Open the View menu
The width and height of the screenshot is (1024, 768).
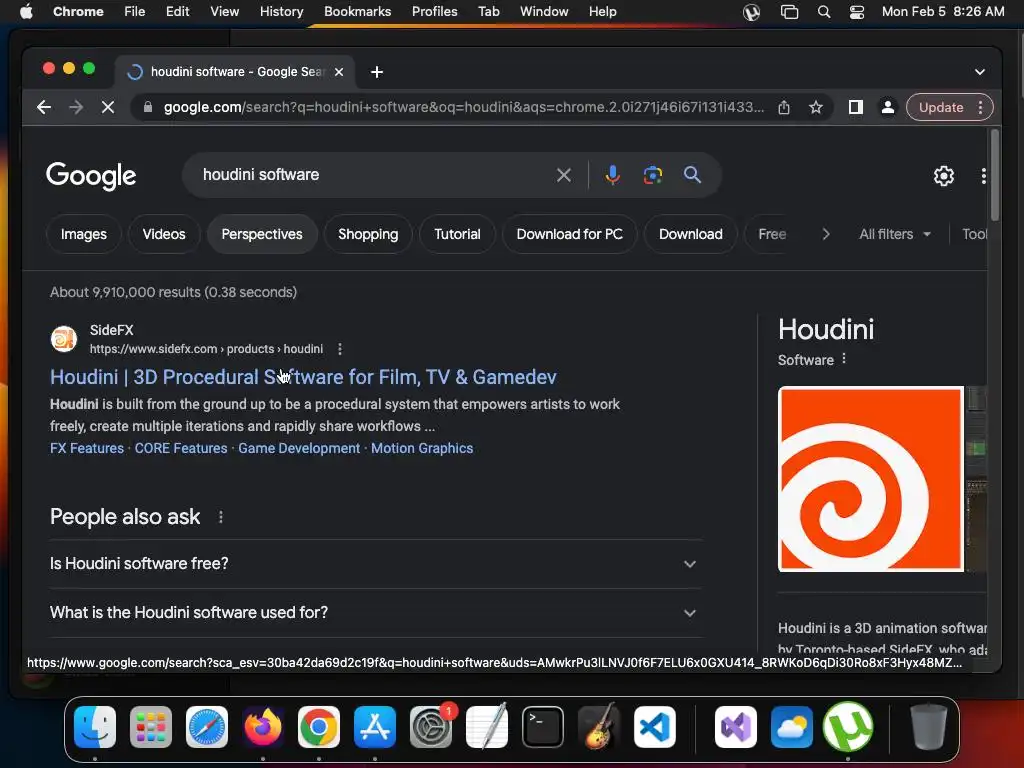point(224,12)
